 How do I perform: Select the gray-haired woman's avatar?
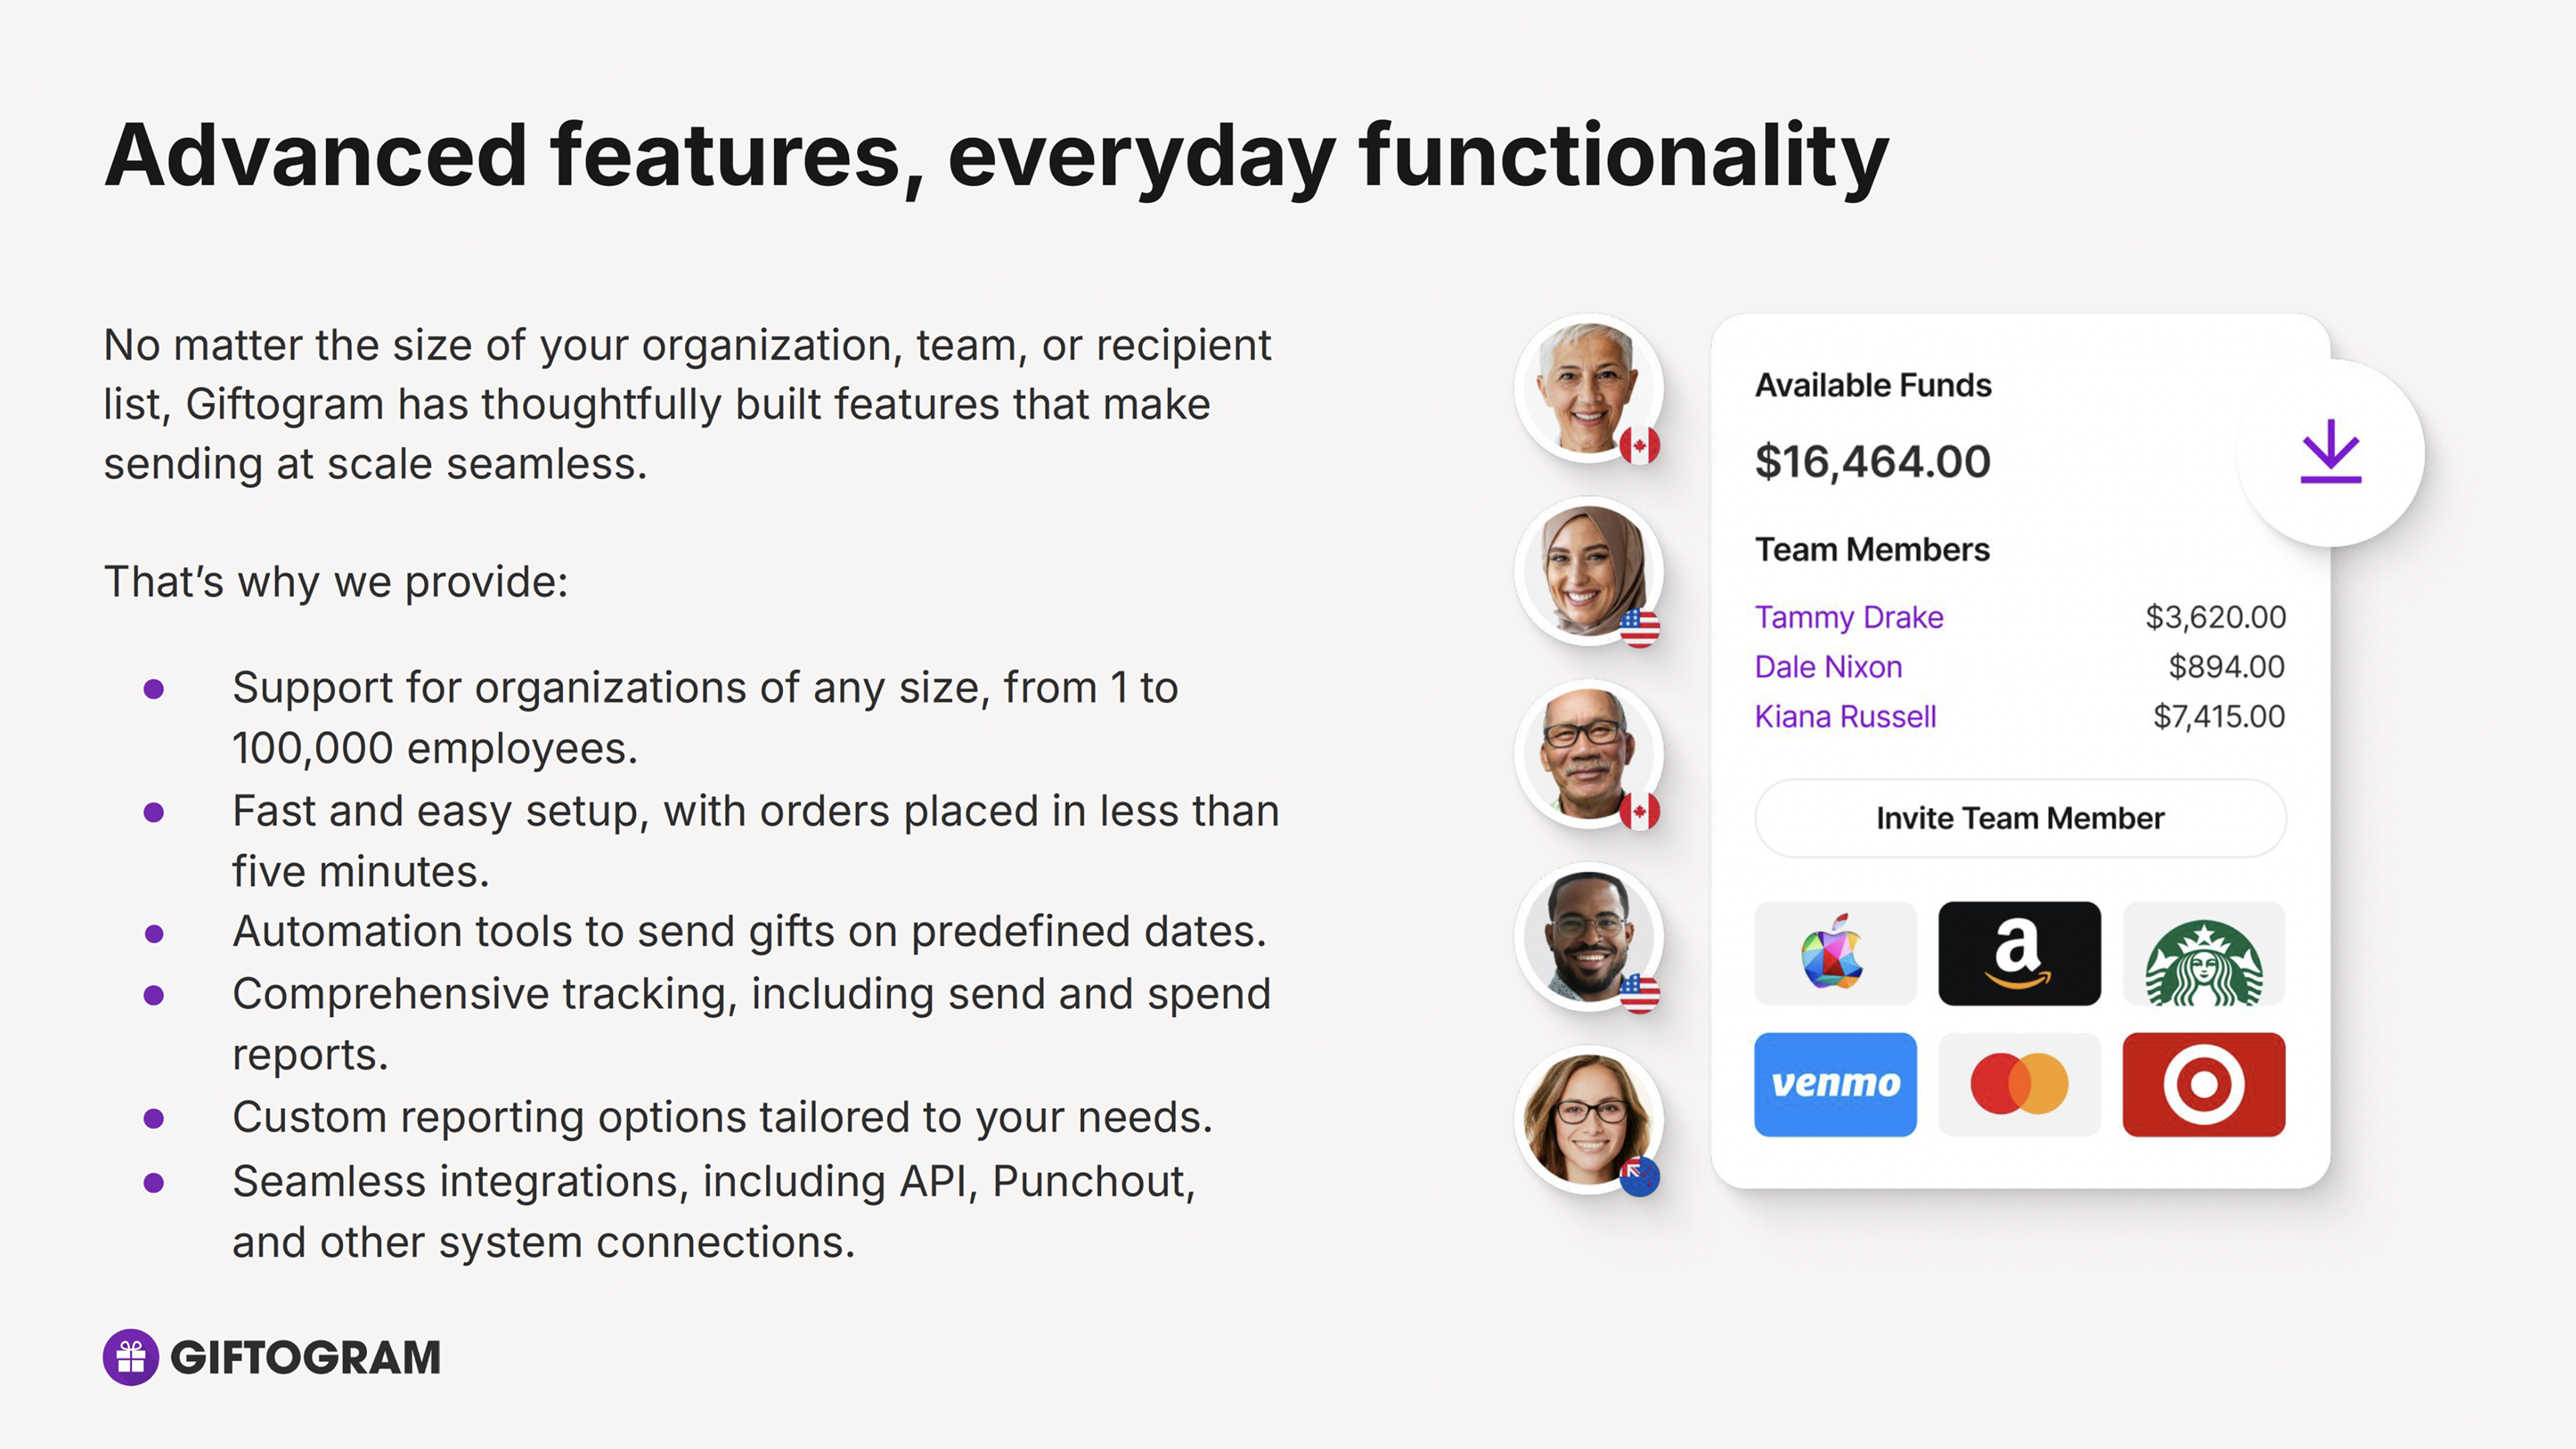pos(1588,388)
